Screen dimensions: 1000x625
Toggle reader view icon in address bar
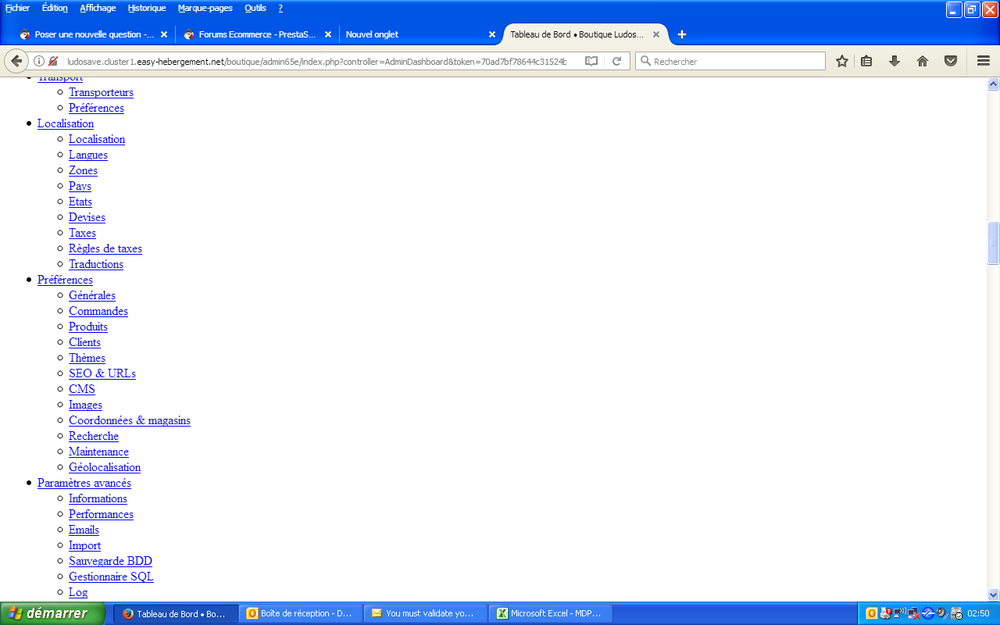point(591,61)
